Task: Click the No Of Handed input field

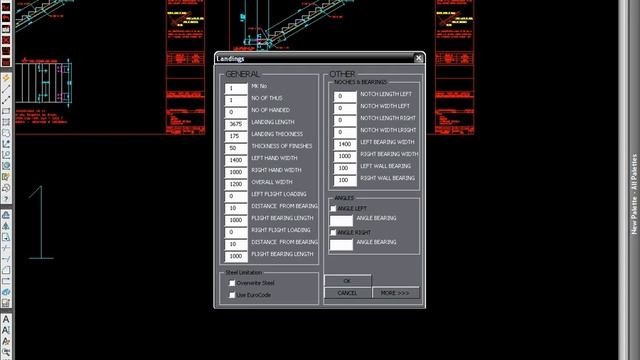Action: 236,112
